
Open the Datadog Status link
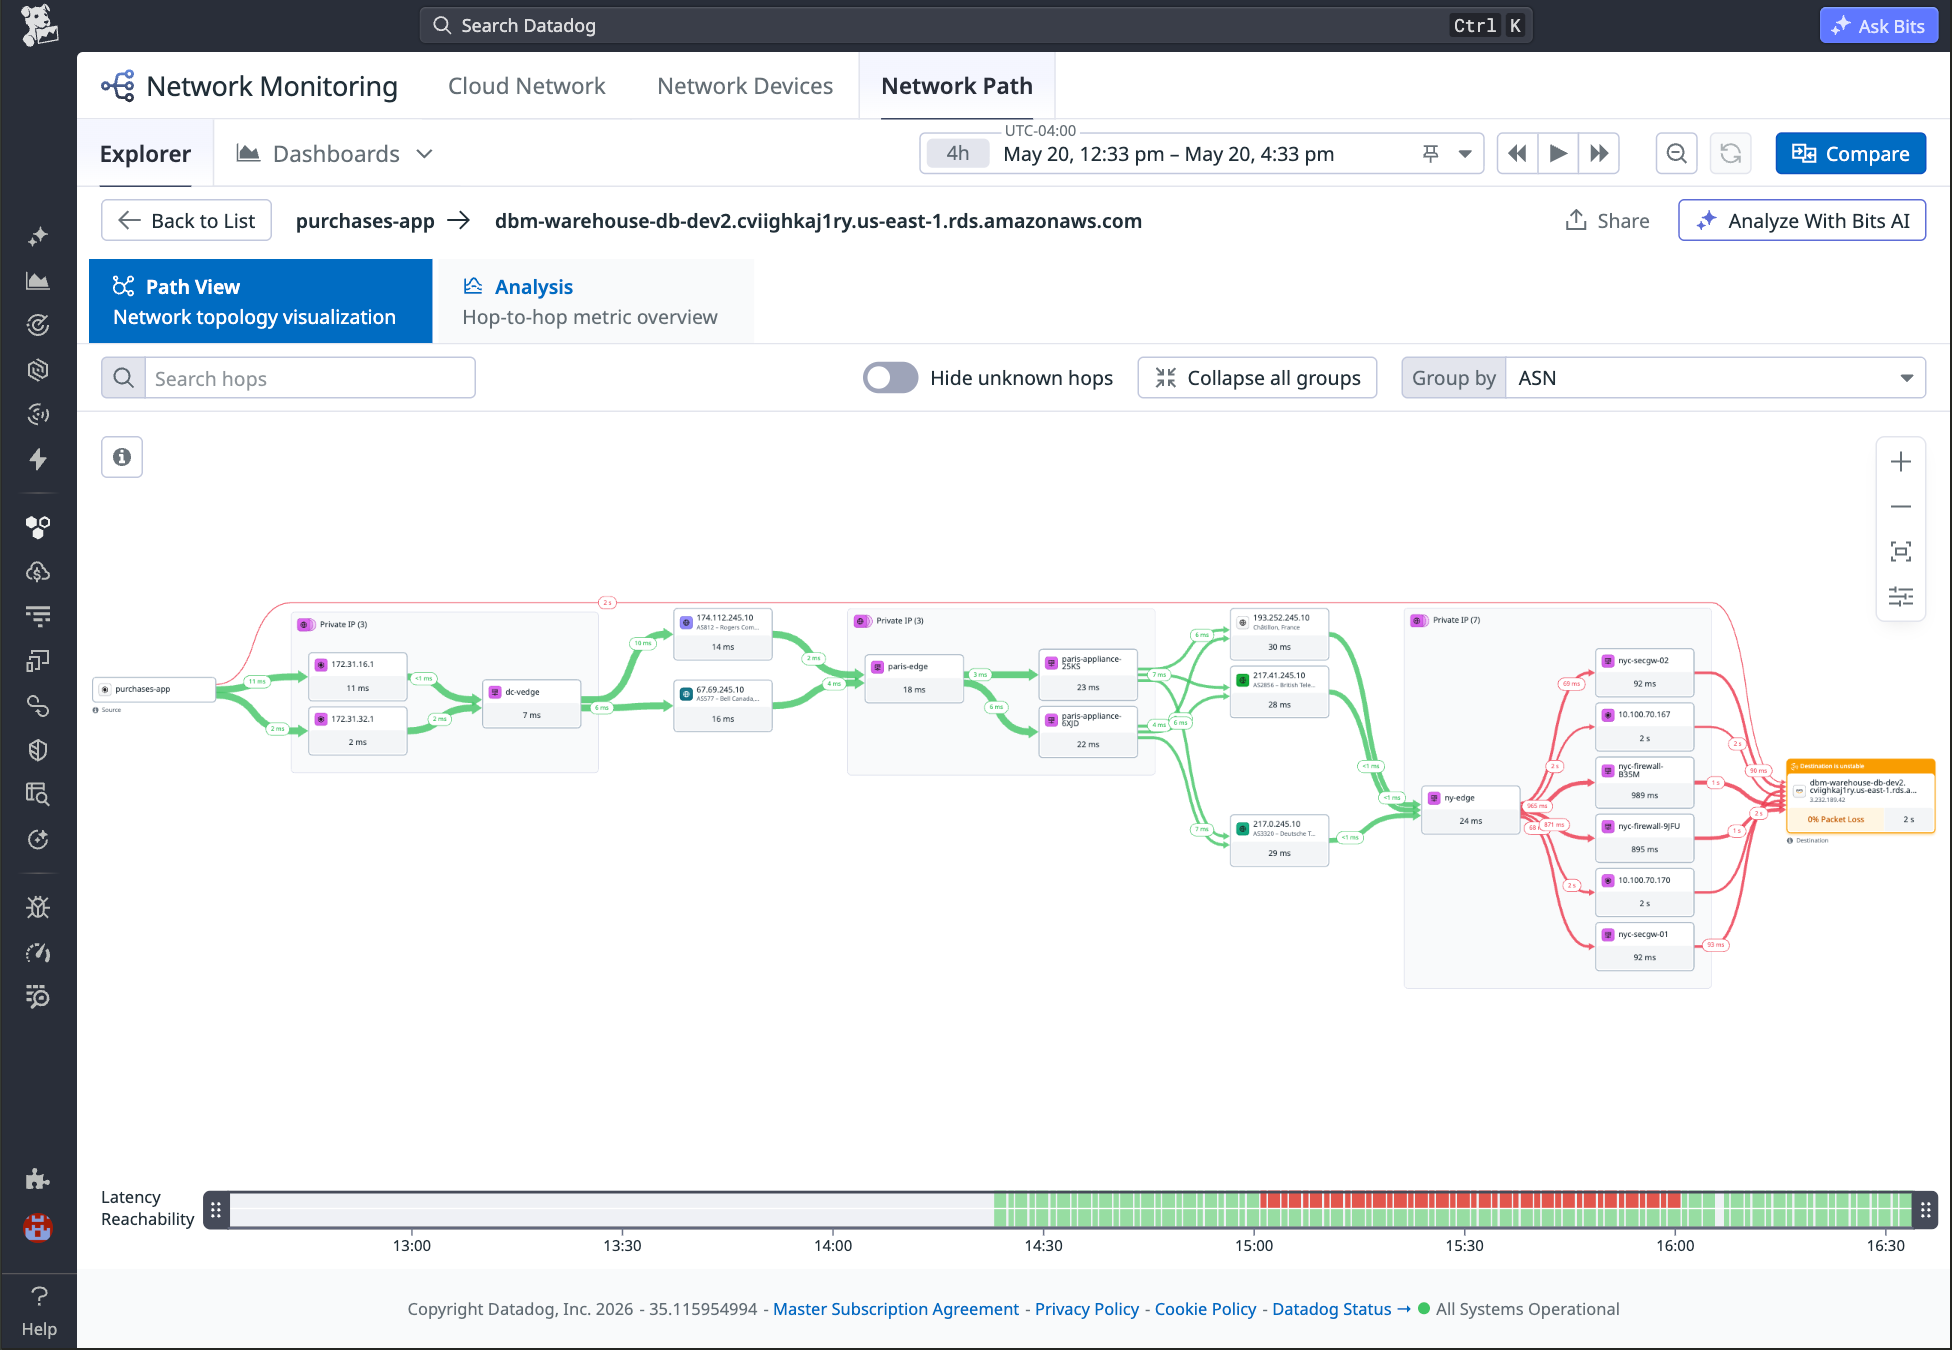tap(1340, 1309)
